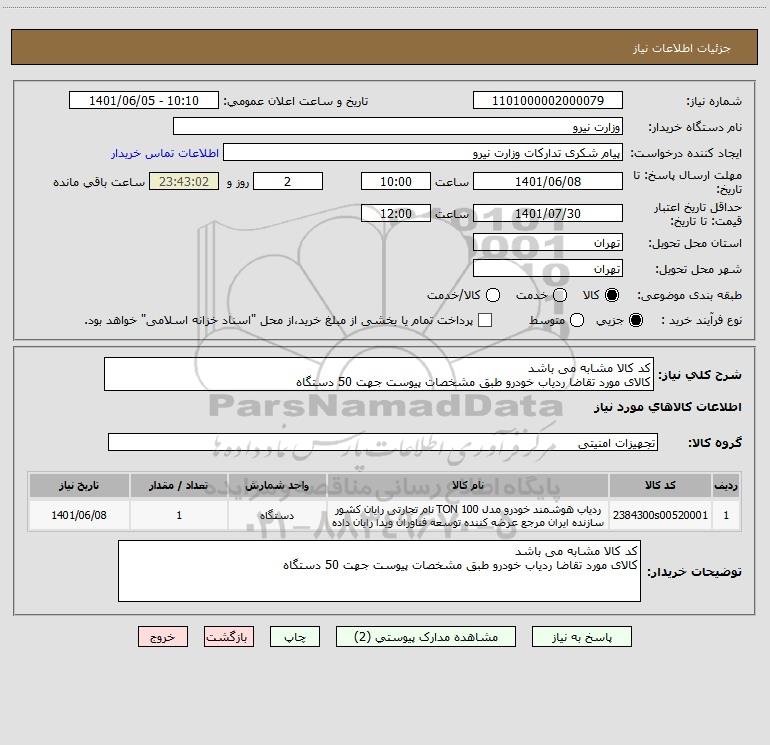Click the buyer name field وزارت نیرو
The width and height of the screenshot is (770, 745).
click(x=398, y=126)
